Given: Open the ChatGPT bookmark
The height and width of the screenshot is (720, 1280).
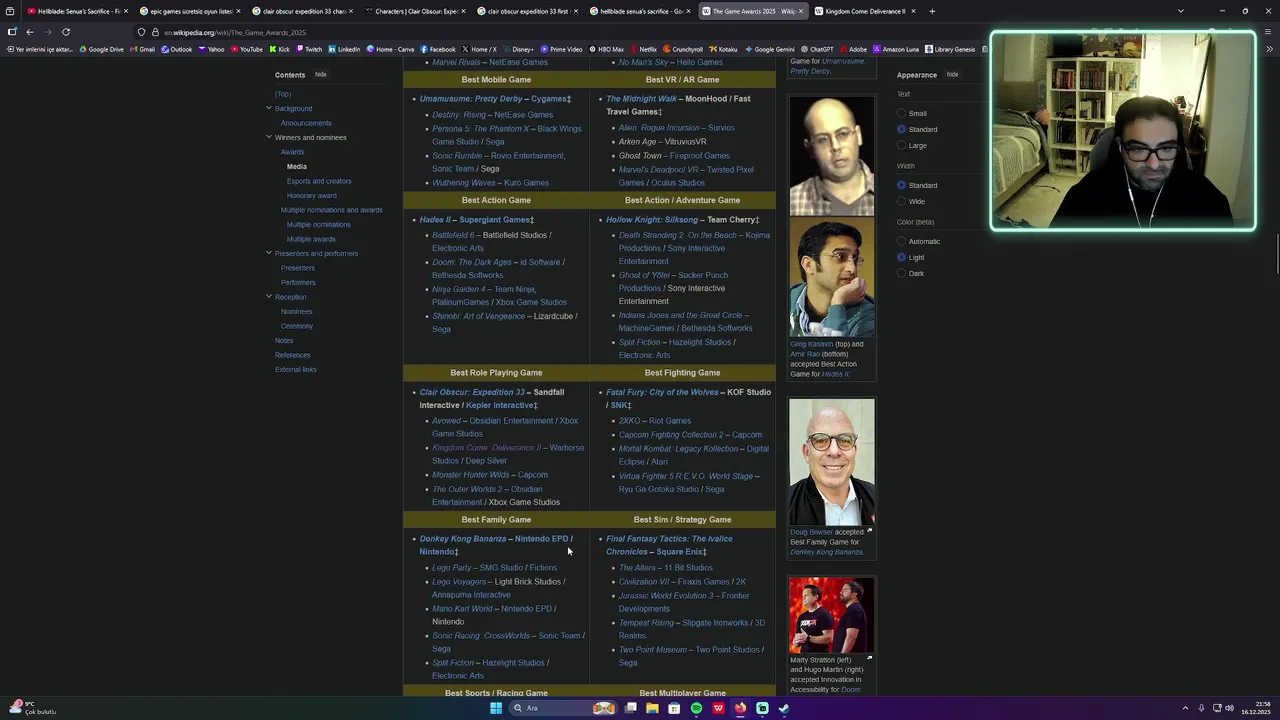Looking at the screenshot, I should tap(817, 49).
